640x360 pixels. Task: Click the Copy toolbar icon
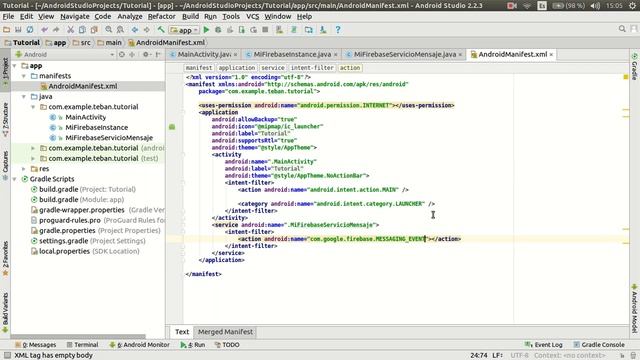pos(82,30)
